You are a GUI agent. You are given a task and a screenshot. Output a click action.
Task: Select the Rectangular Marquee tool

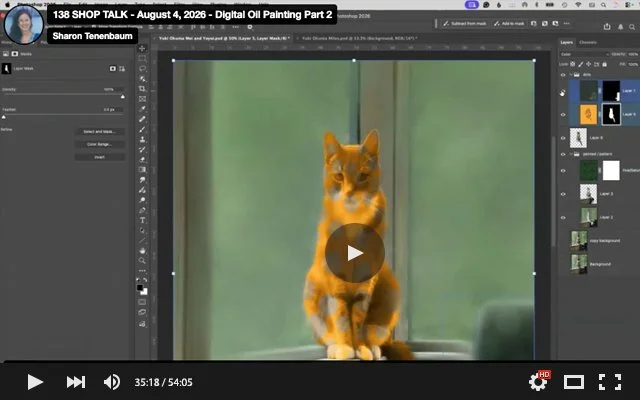pyautogui.click(x=142, y=59)
